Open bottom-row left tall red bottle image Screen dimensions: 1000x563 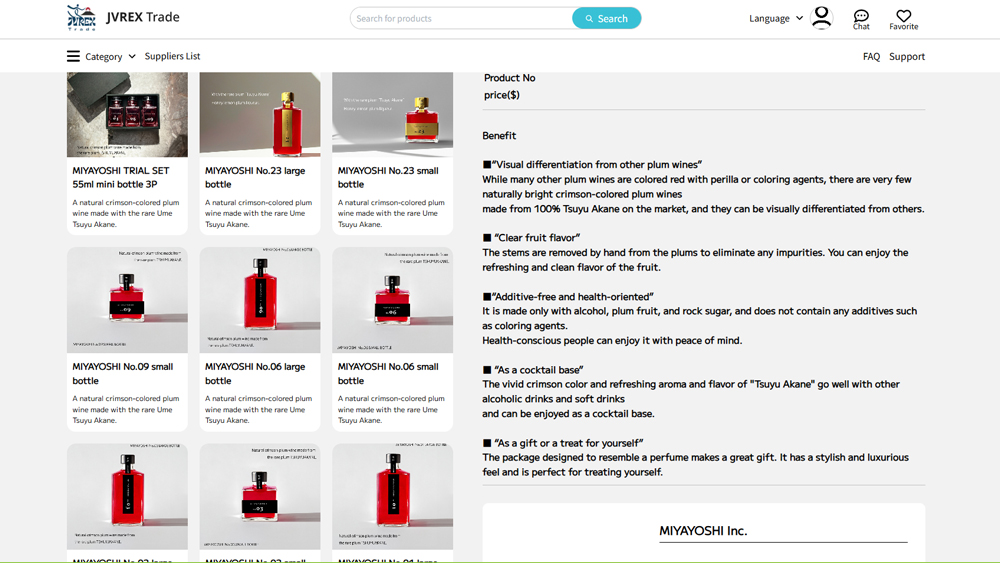tap(128, 496)
